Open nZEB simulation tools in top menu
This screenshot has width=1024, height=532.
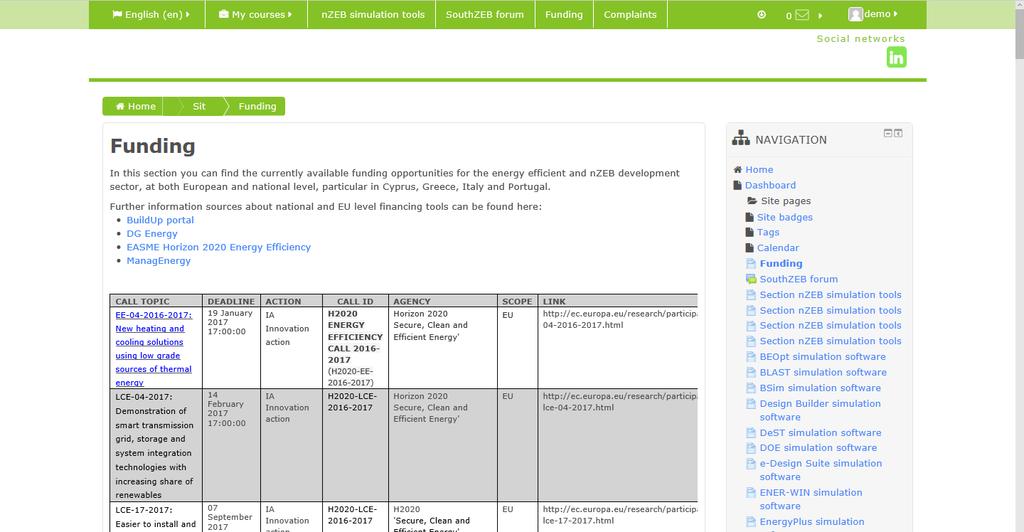click(x=372, y=14)
